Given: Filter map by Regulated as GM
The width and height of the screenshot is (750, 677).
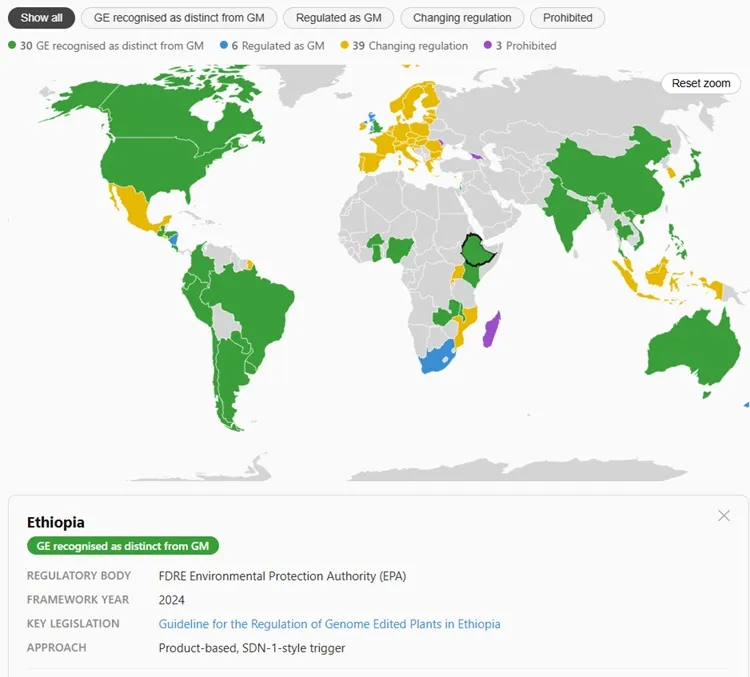Looking at the screenshot, I should pos(338,18).
